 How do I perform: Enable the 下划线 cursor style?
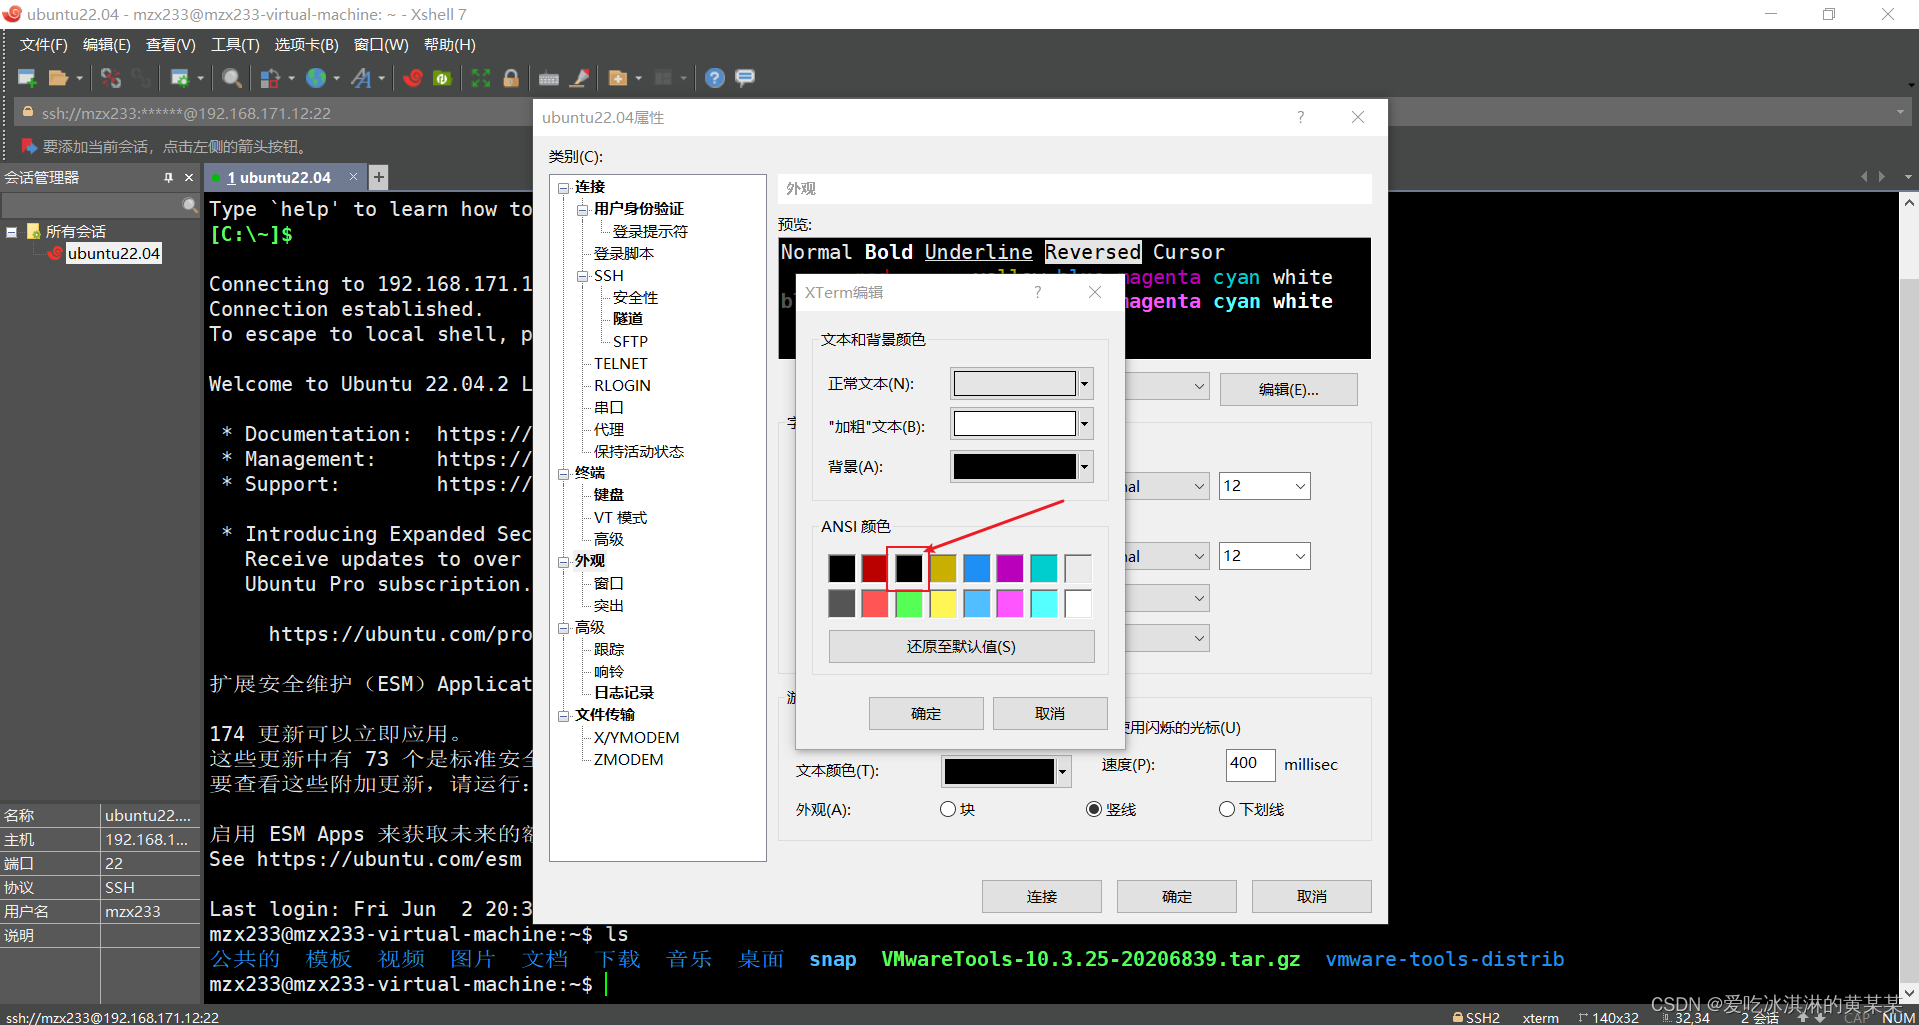point(1226,809)
